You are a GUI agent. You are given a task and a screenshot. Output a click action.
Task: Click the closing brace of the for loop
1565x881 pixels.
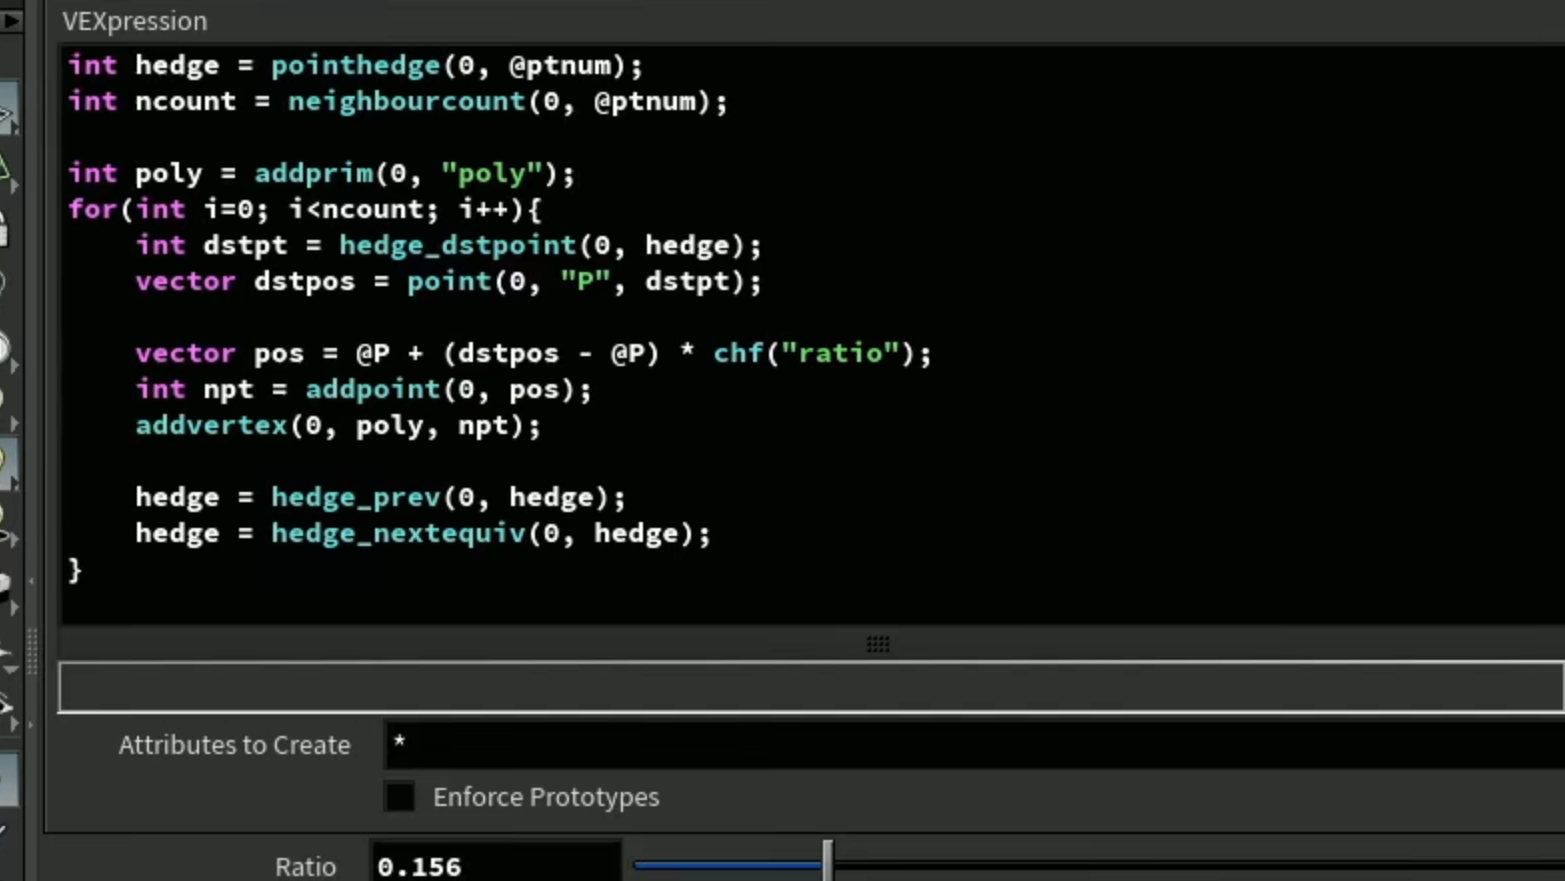coord(75,570)
